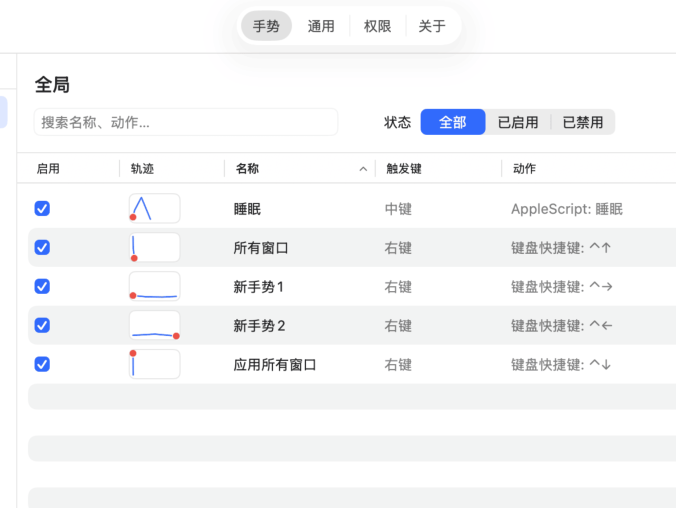Click the 应用所有窗口 trajectory thumbnail
Viewport: 676px width, 508px height.
(154, 364)
